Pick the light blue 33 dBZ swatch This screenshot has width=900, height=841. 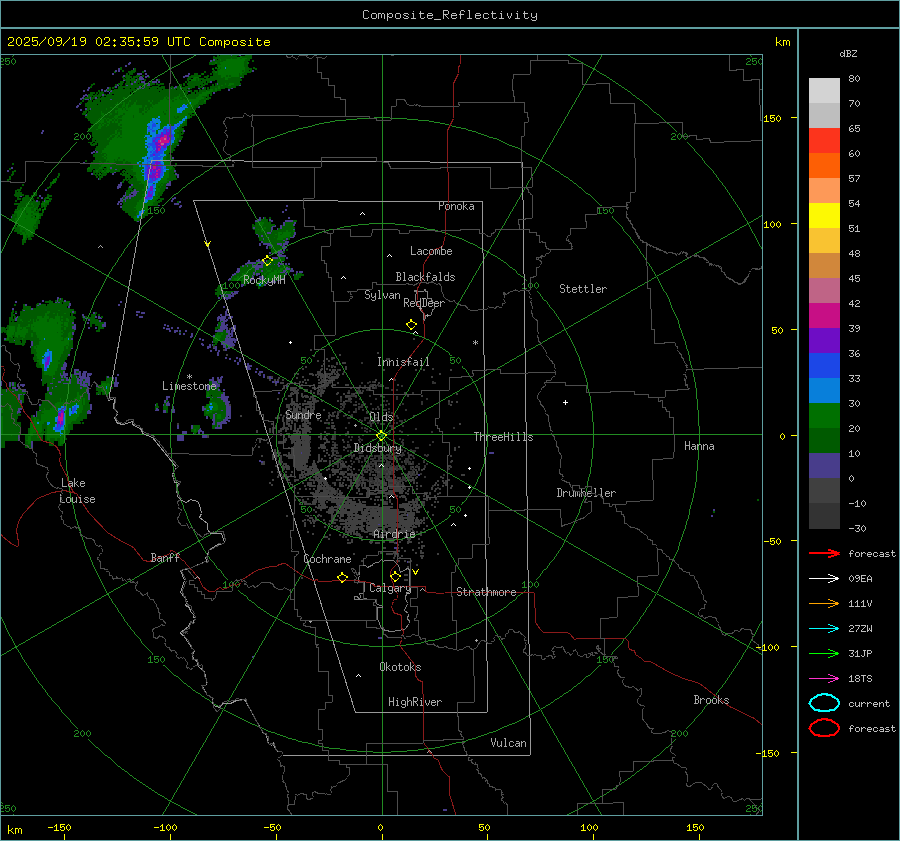point(824,390)
